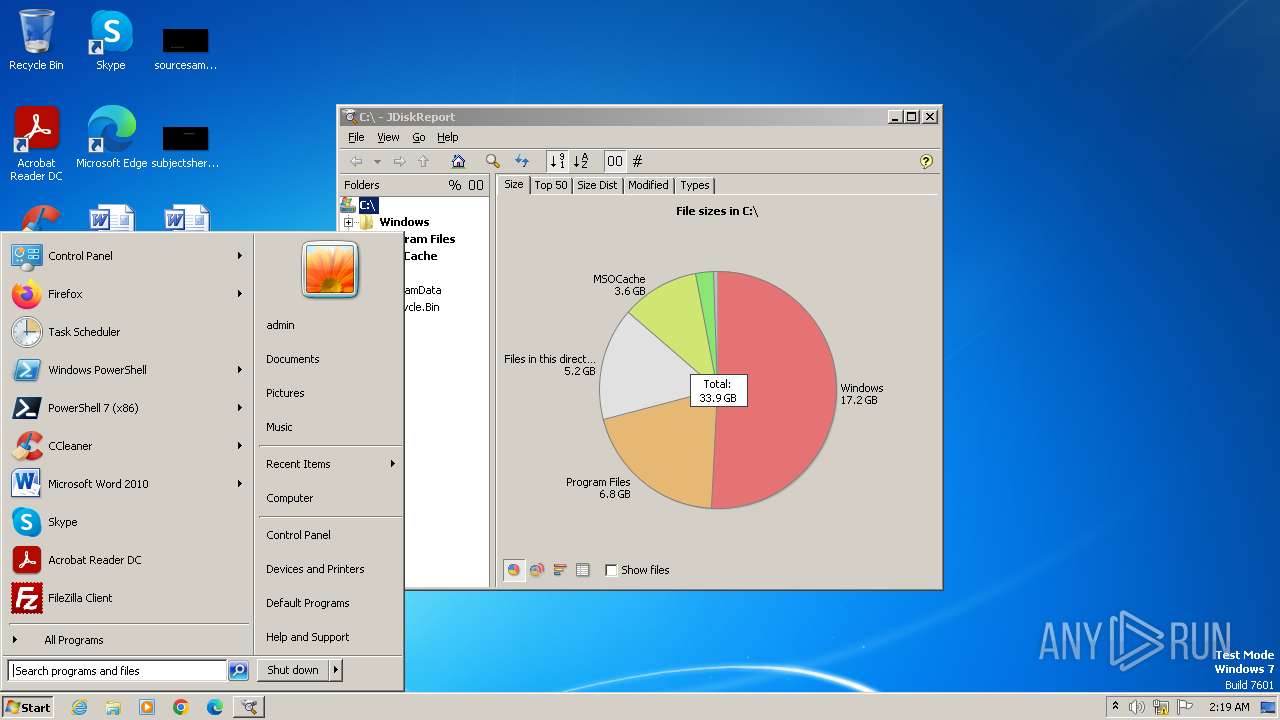
Task: Click the Search programs and files field
Action: click(117, 671)
